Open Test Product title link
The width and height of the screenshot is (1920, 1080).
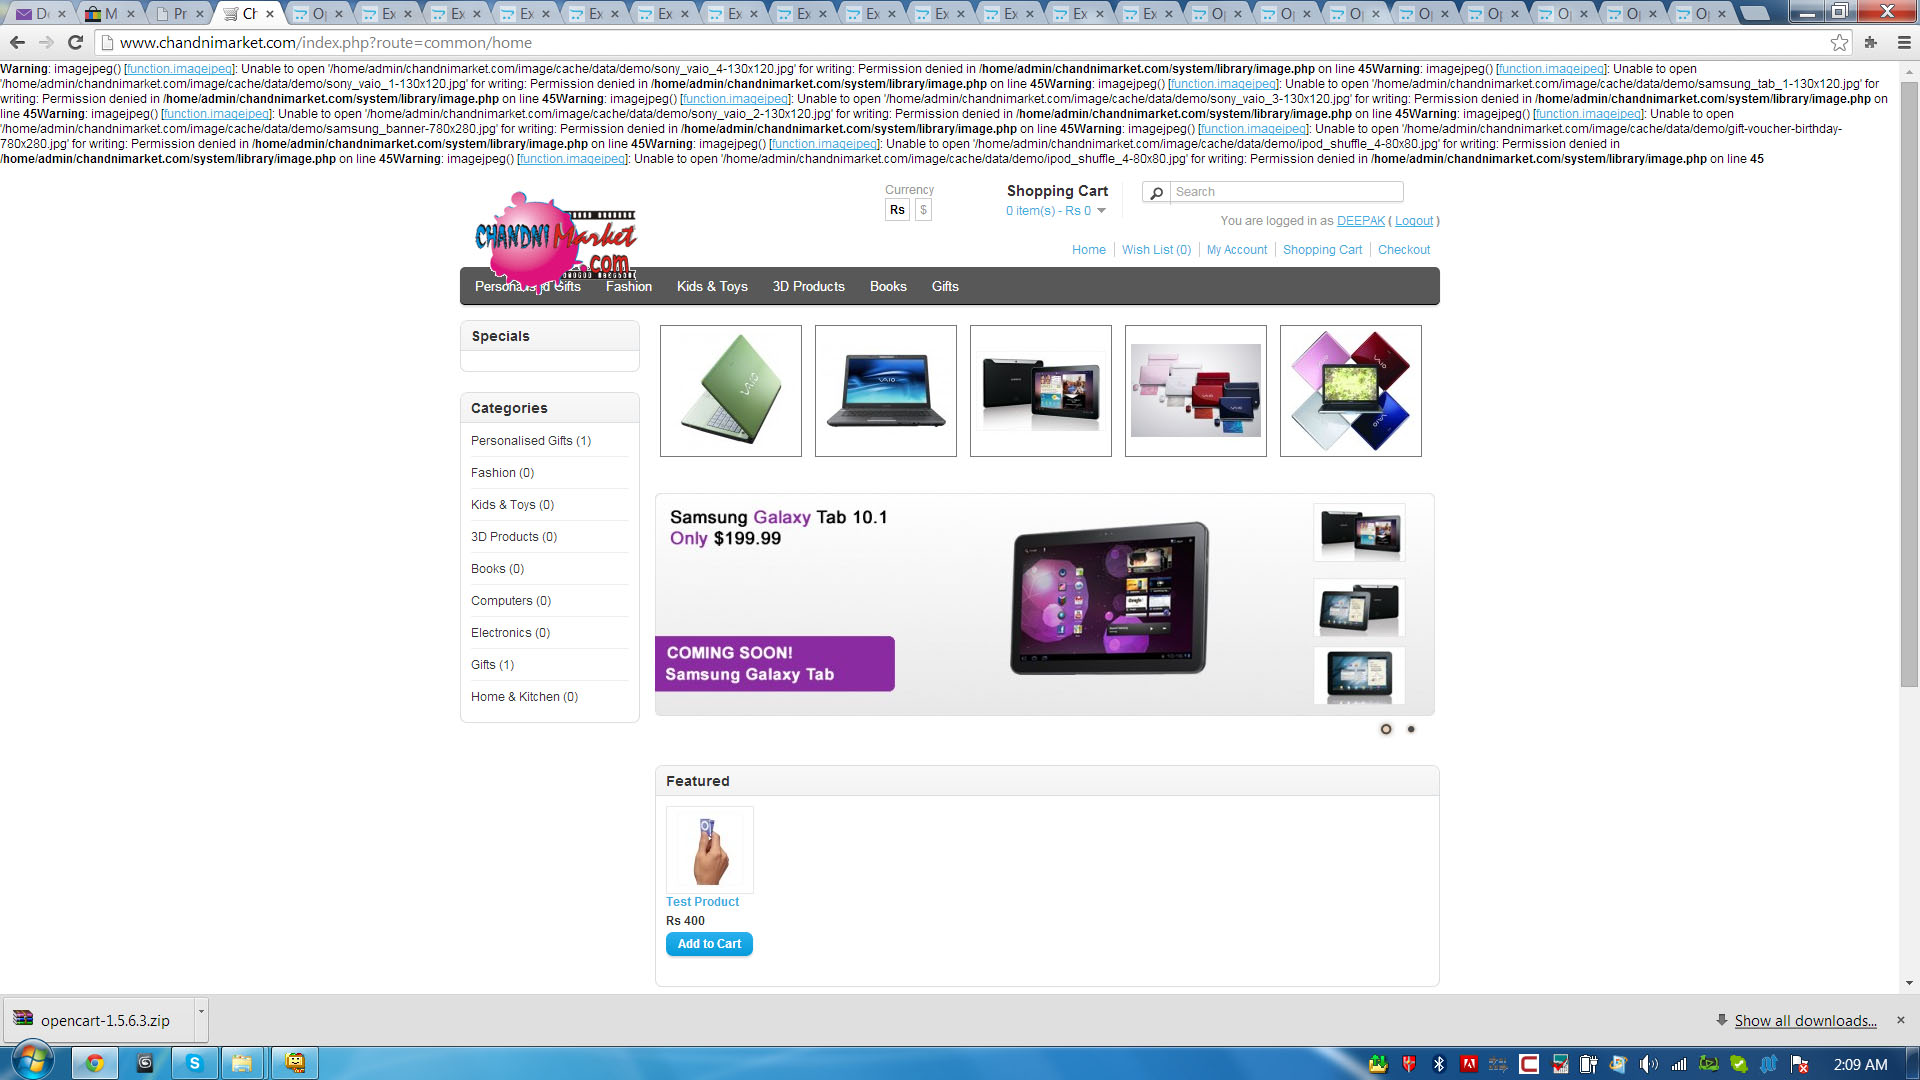pos(702,902)
